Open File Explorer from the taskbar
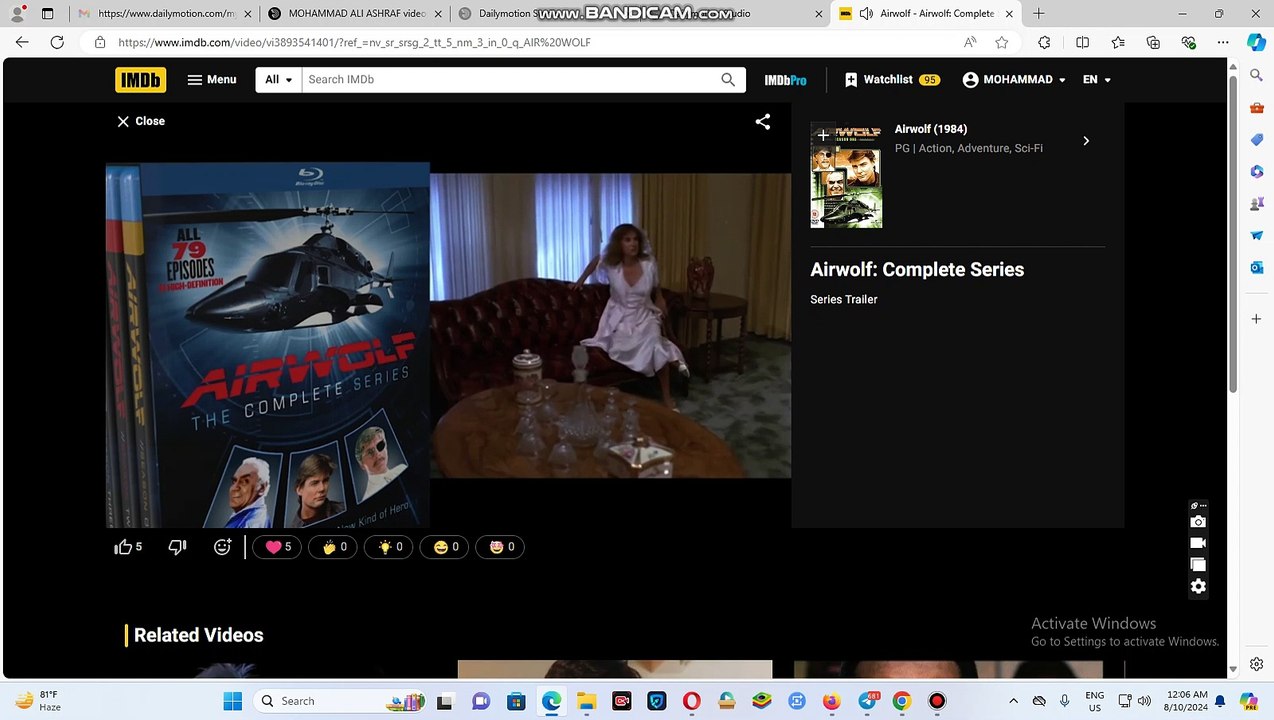 586,701
